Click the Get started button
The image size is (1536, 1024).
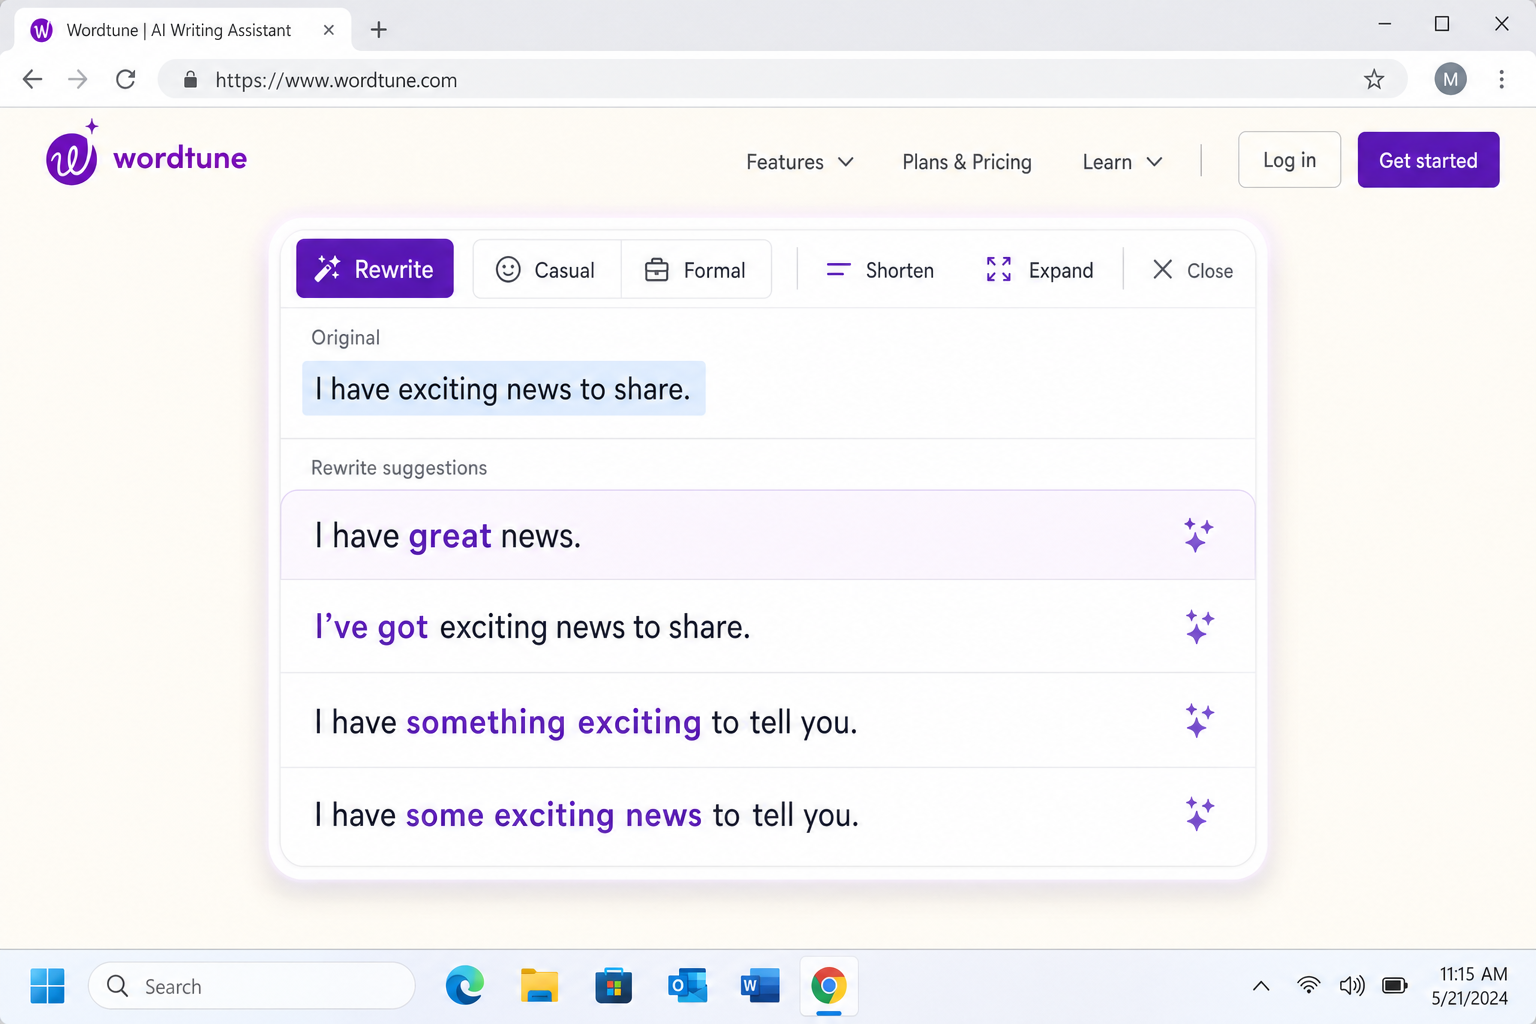pos(1428,159)
